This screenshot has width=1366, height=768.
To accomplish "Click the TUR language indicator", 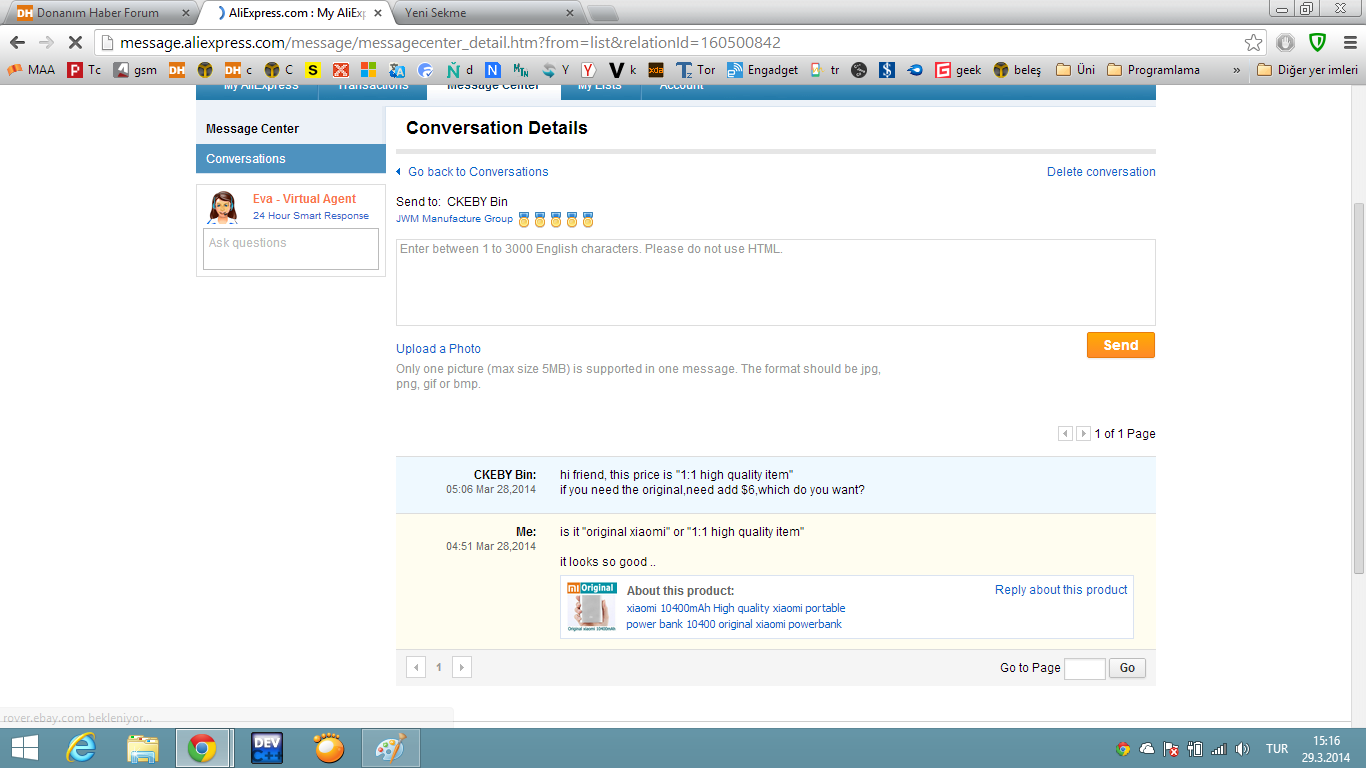I will coord(1277,749).
